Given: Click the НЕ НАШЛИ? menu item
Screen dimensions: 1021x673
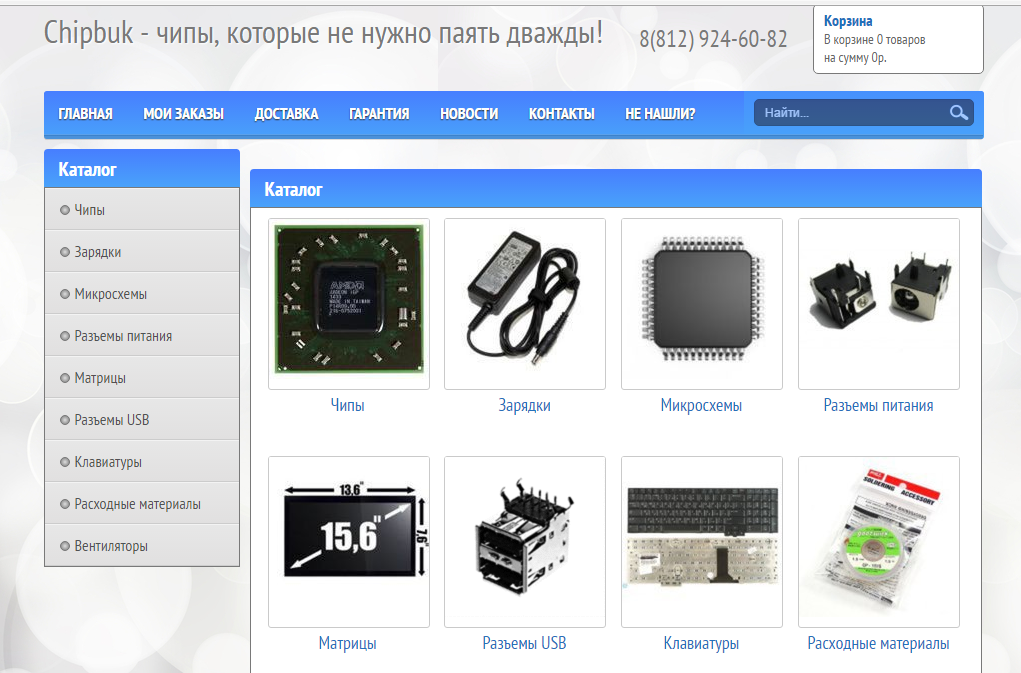Looking at the screenshot, I should (658, 113).
